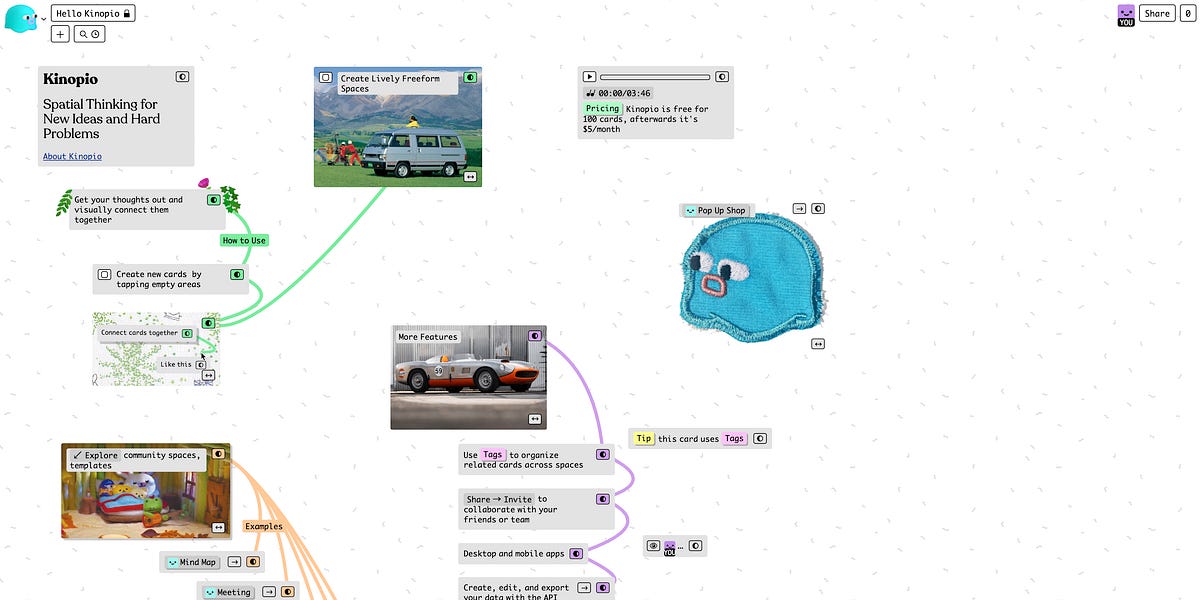Screen dimensions: 1200x600
Task: Play the audio card
Action: coord(589,76)
